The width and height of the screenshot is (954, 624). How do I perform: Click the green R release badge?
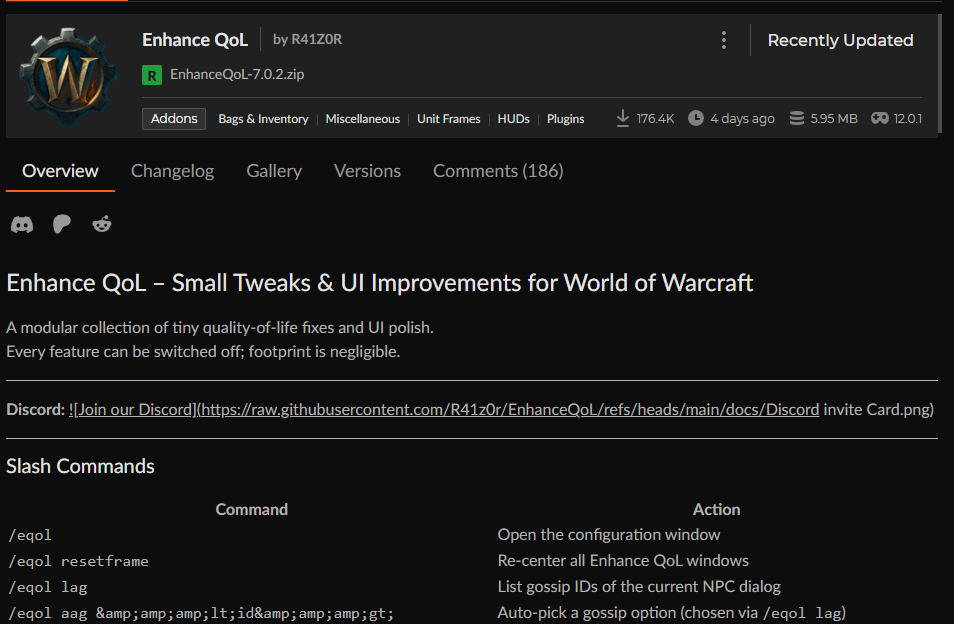(x=152, y=75)
